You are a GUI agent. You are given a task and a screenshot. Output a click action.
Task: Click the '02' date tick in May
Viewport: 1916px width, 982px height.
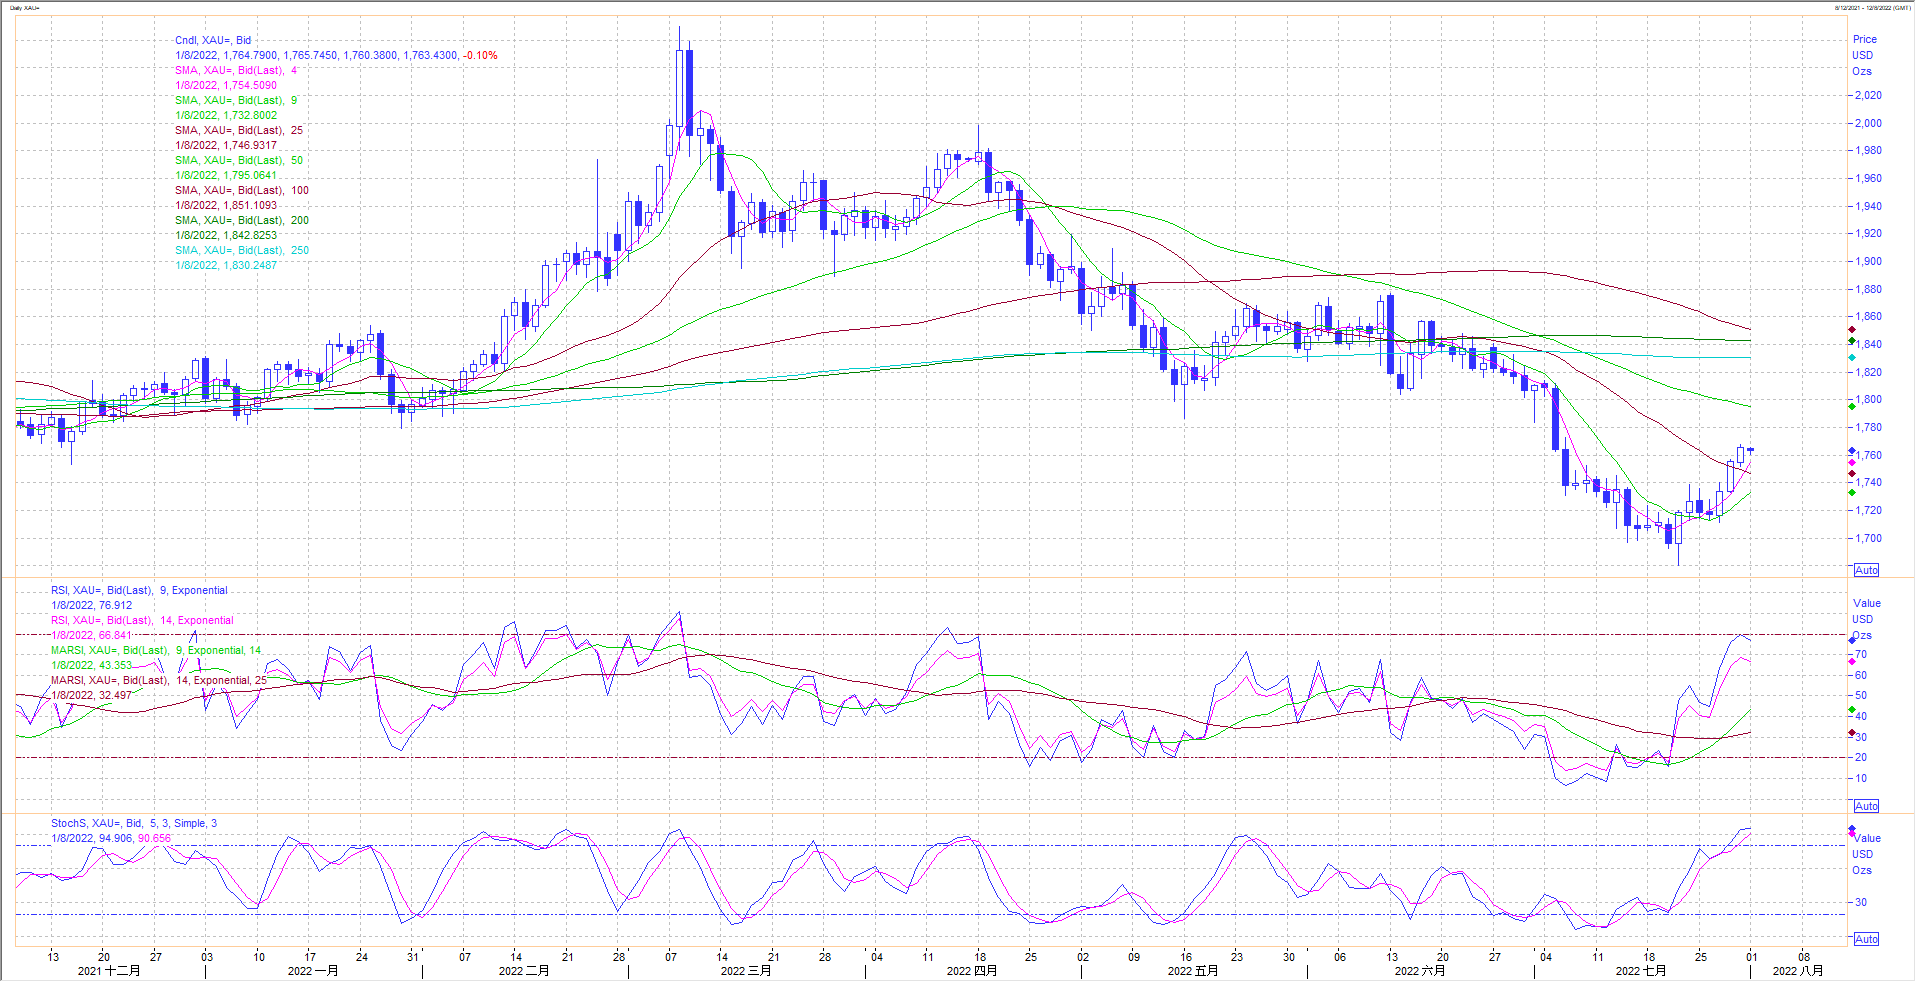pos(1083,957)
